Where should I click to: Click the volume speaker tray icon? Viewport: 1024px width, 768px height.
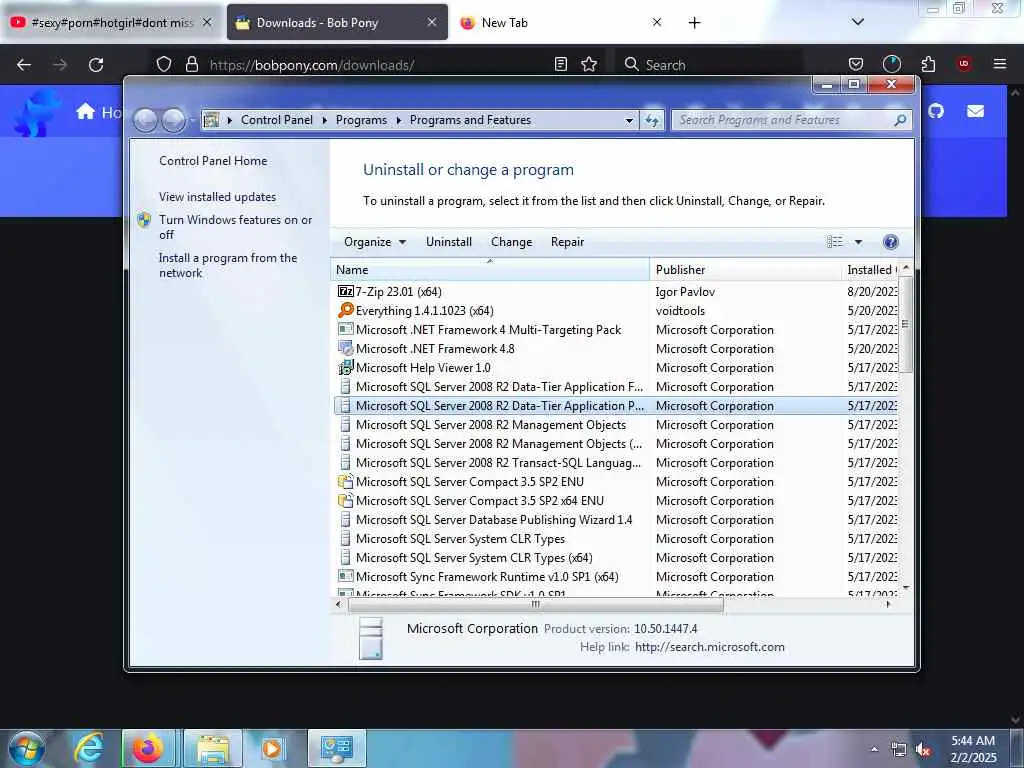tap(923, 750)
